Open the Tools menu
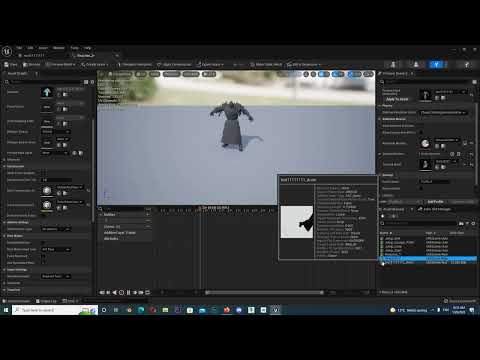This screenshot has width=480, height=360. pyautogui.click(x=74, y=48)
